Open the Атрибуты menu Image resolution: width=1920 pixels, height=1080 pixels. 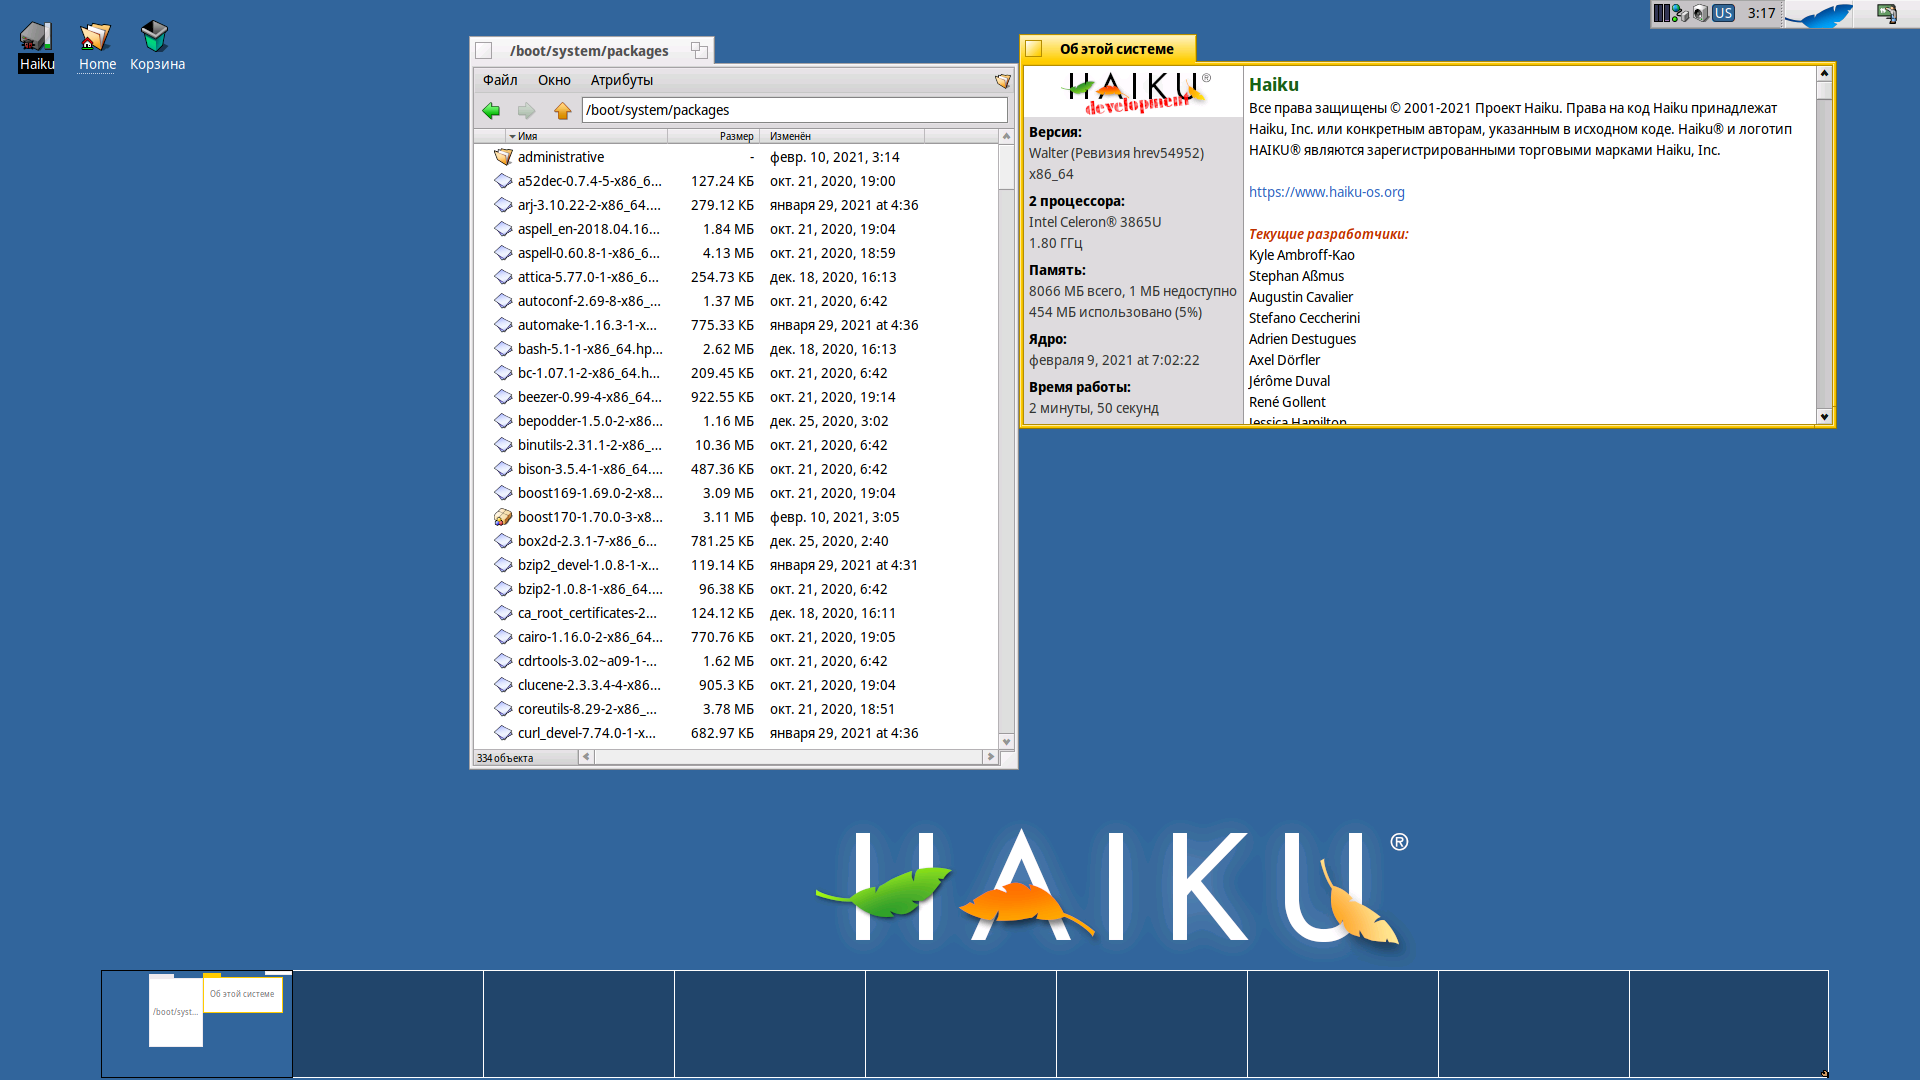tap(621, 80)
